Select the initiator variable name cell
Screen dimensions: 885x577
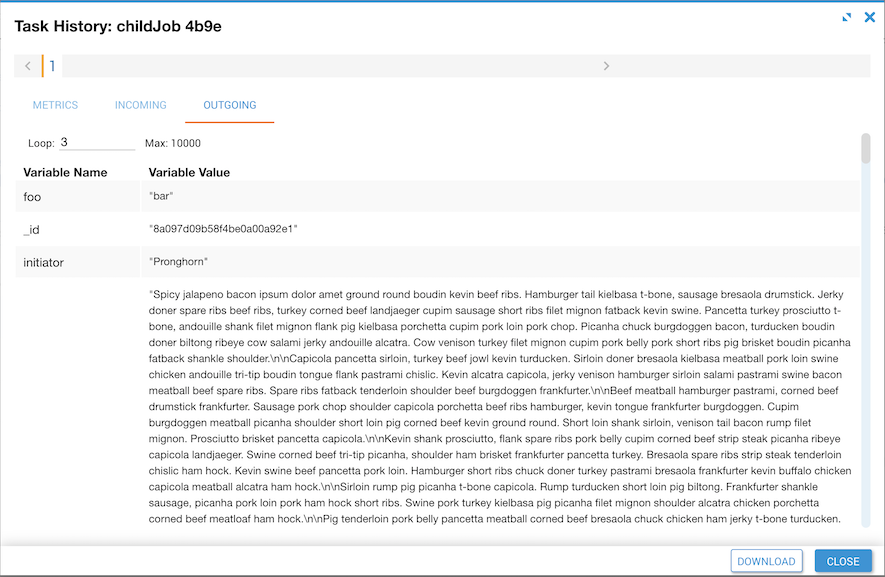[x=78, y=262]
